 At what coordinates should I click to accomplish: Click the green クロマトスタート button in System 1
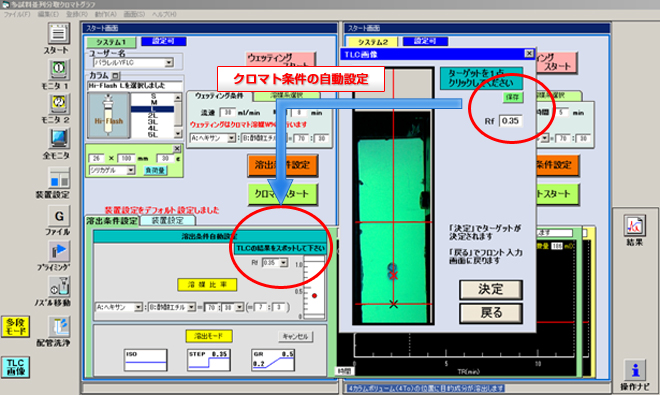coord(282,194)
